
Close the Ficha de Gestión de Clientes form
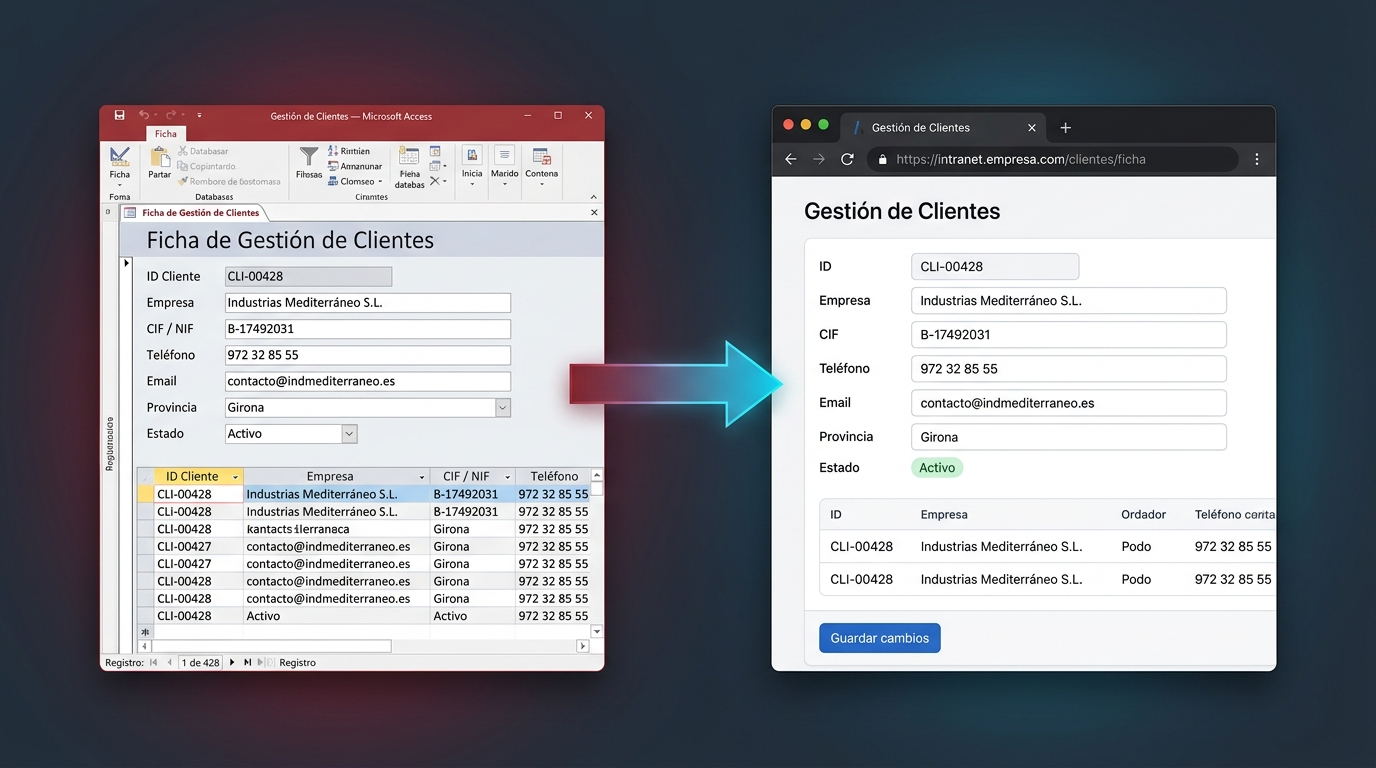[594, 212]
